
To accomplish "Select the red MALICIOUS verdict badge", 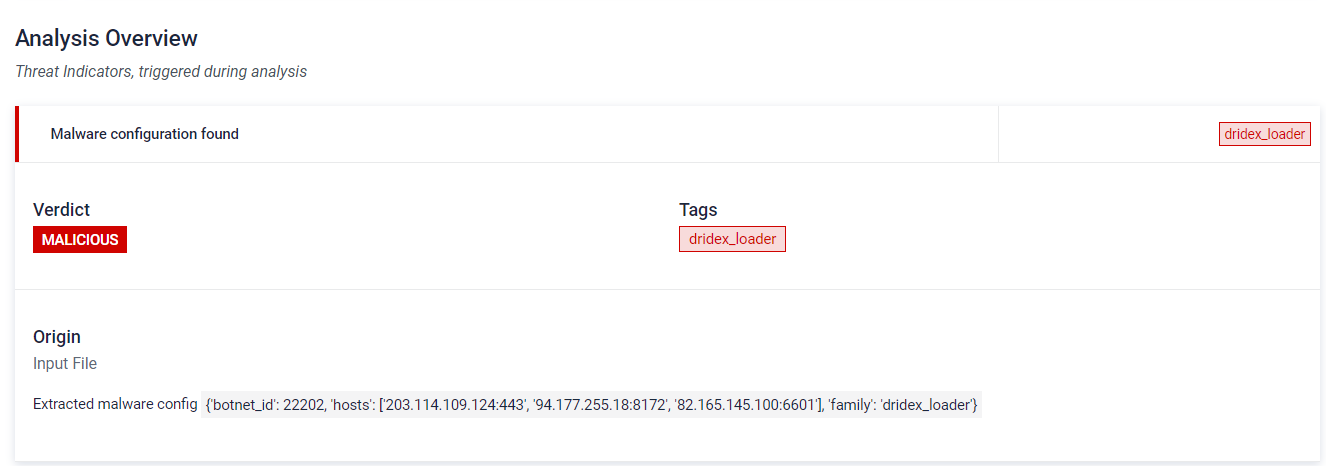I will point(80,240).
